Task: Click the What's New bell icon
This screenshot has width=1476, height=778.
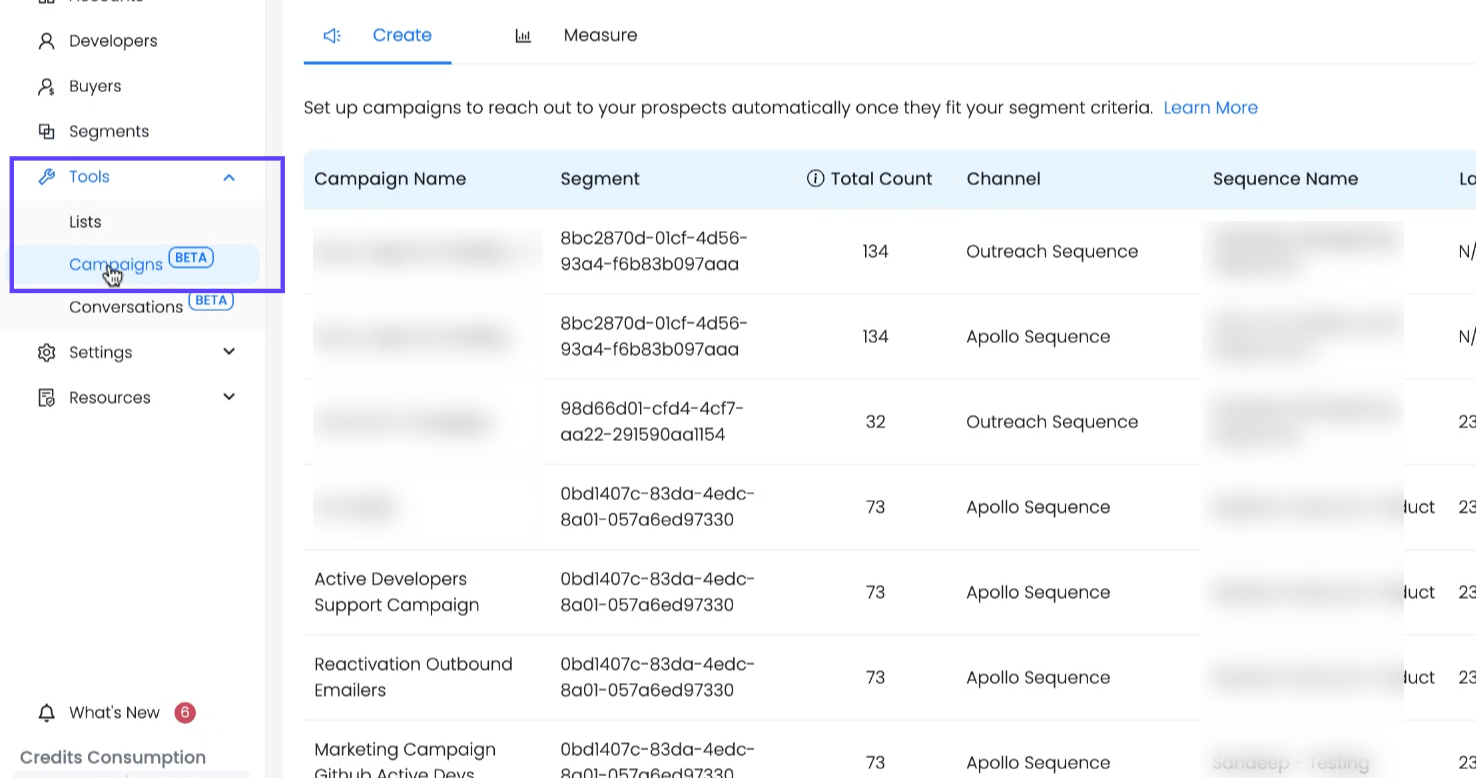Action: coord(46,713)
